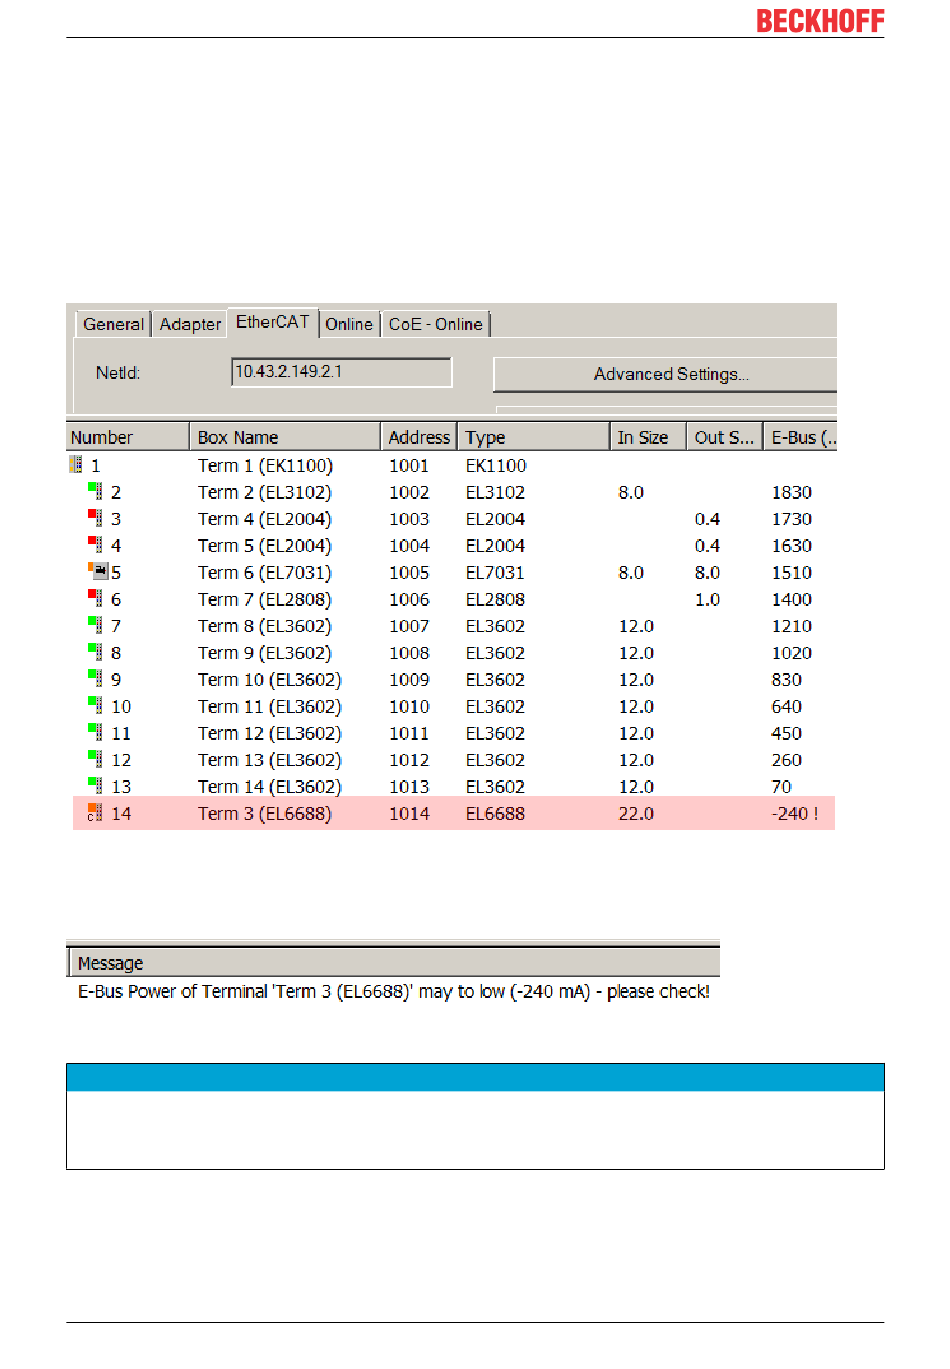This screenshot has height=1369, width=950.
Task: Select row Term 13 (EL3602)
Action: point(452,760)
